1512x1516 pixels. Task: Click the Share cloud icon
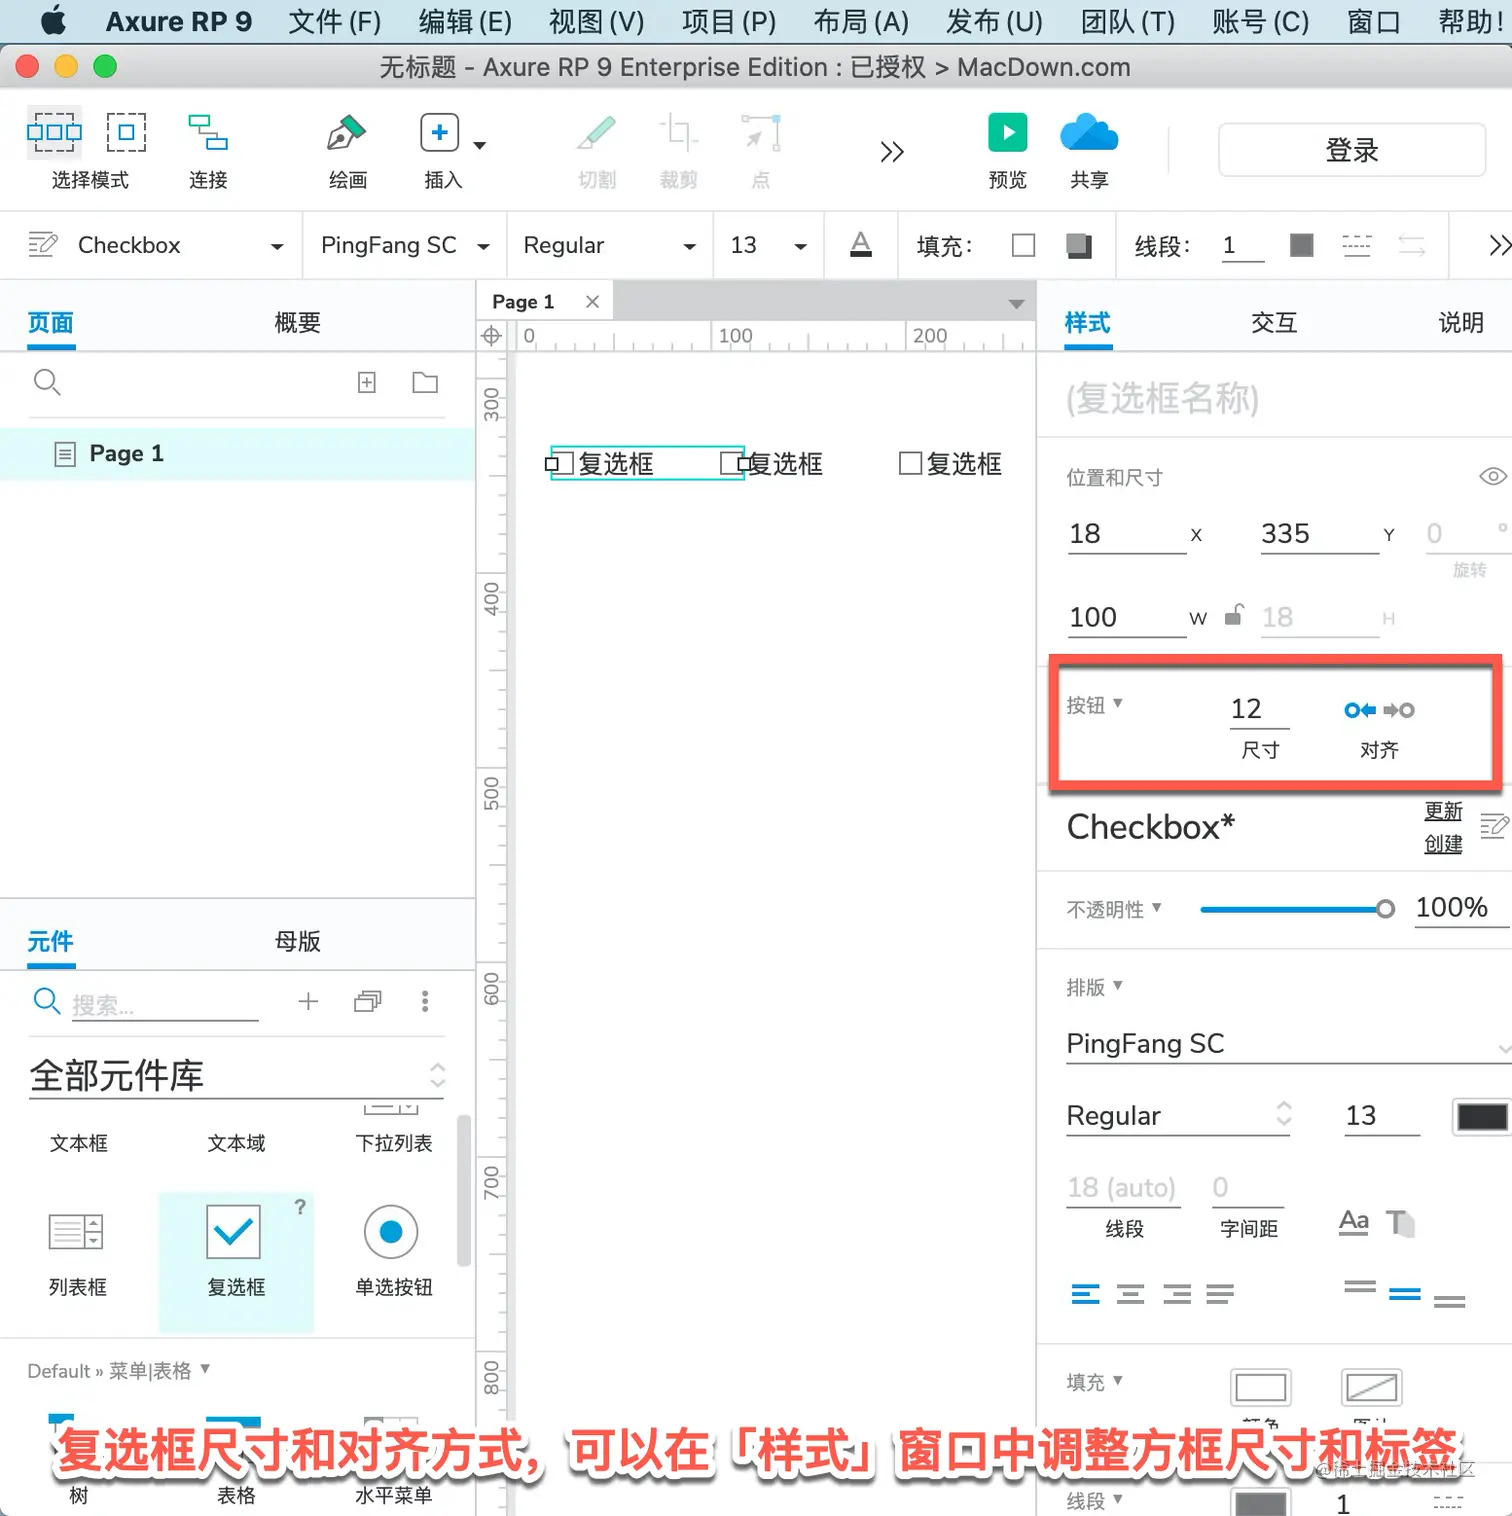[x=1089, y=132]
